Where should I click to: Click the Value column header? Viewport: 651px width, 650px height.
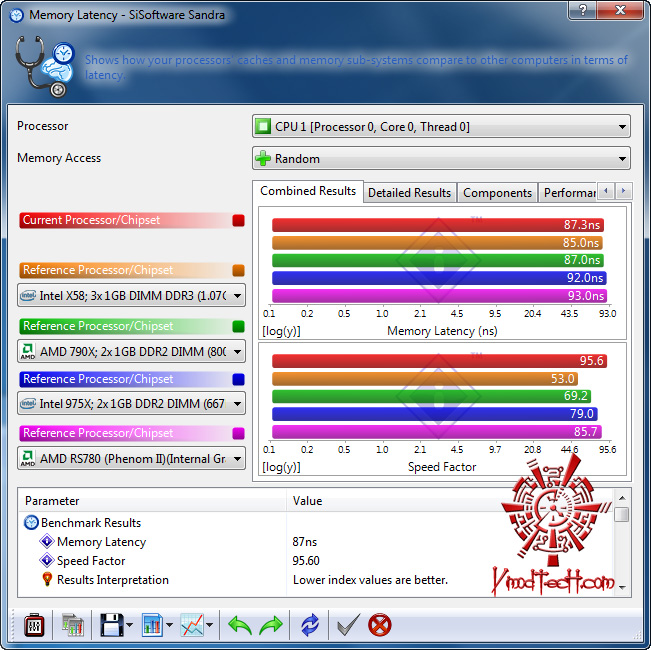pos(449,501)
